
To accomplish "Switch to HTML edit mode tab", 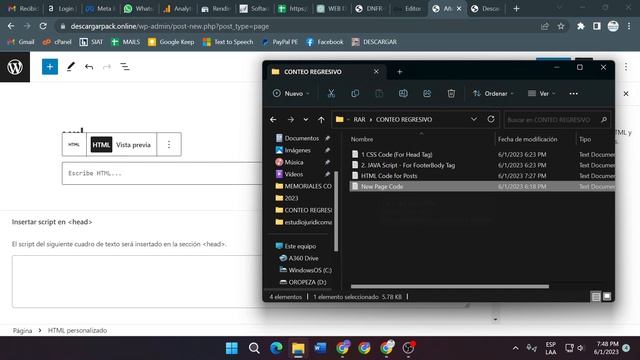I will tap(101, 144).
